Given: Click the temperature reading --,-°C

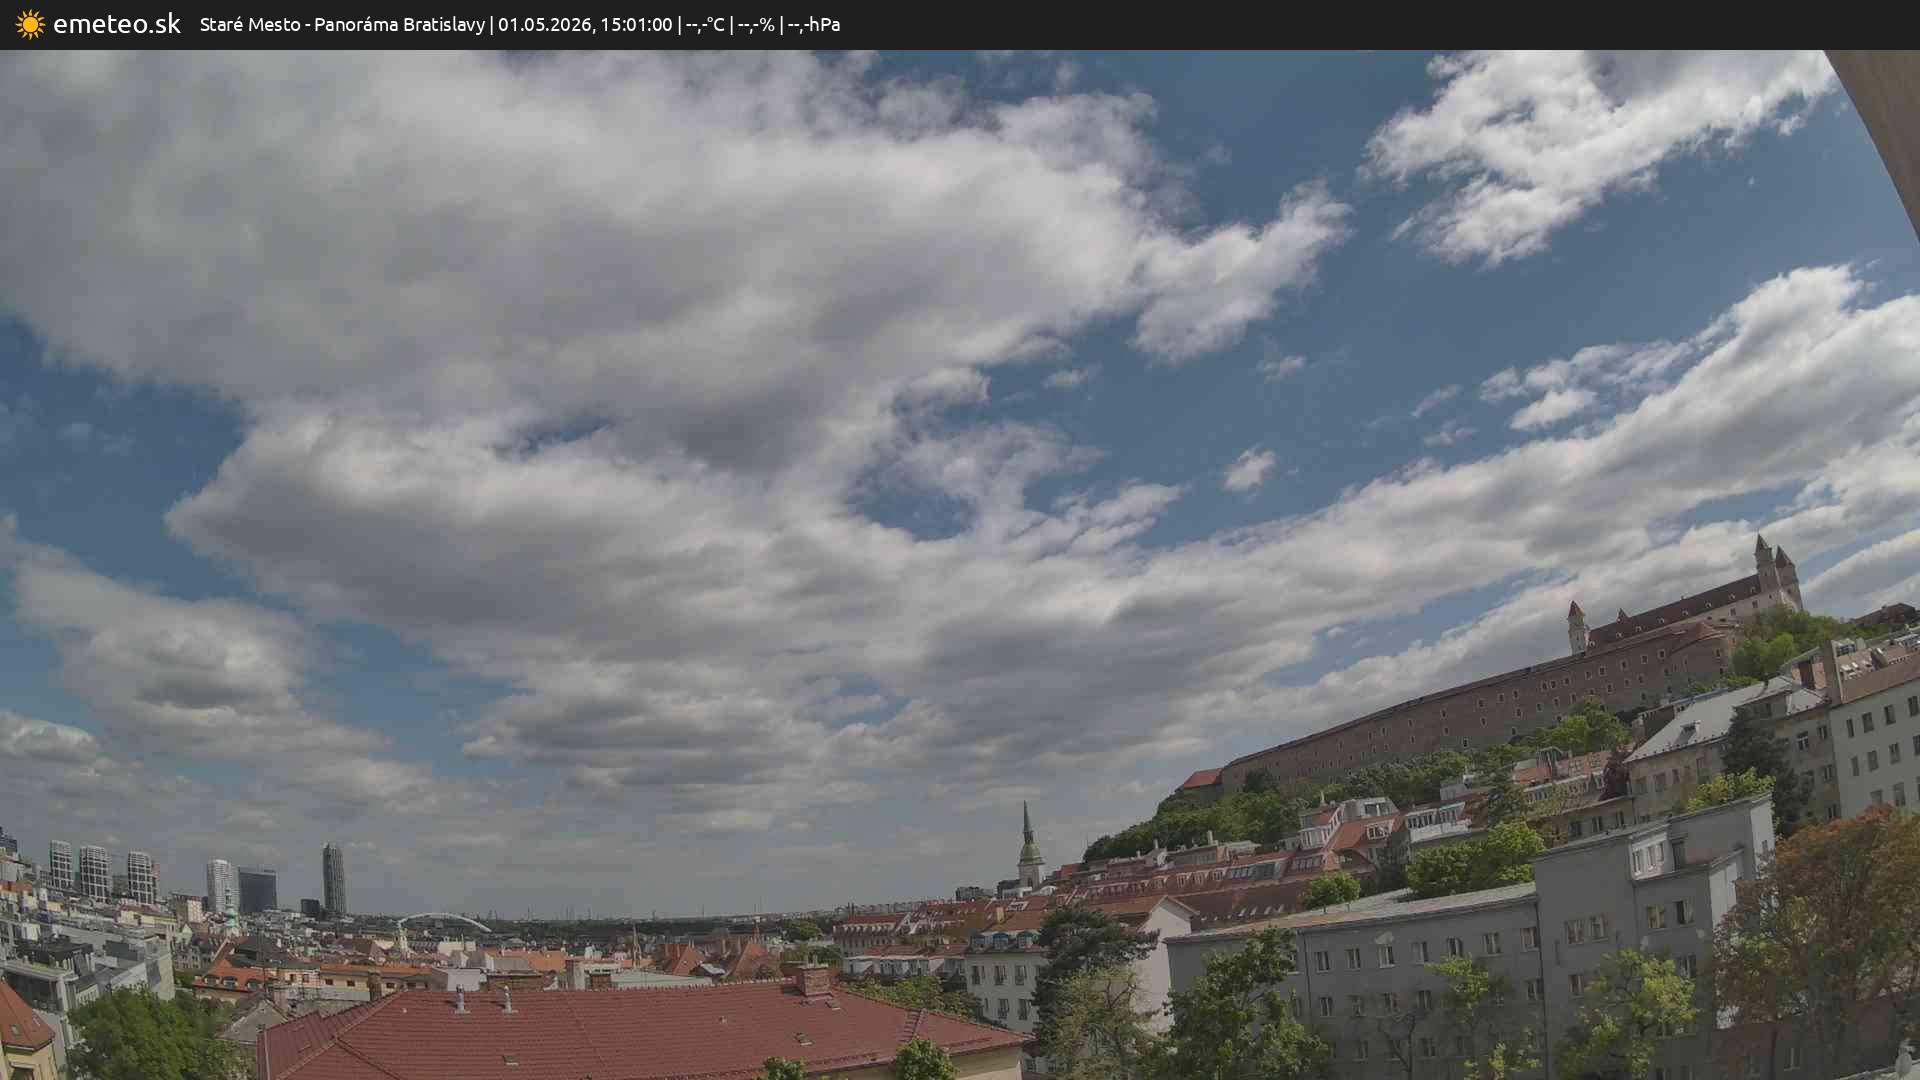Looking at the screenshot, I should [705, 25].
